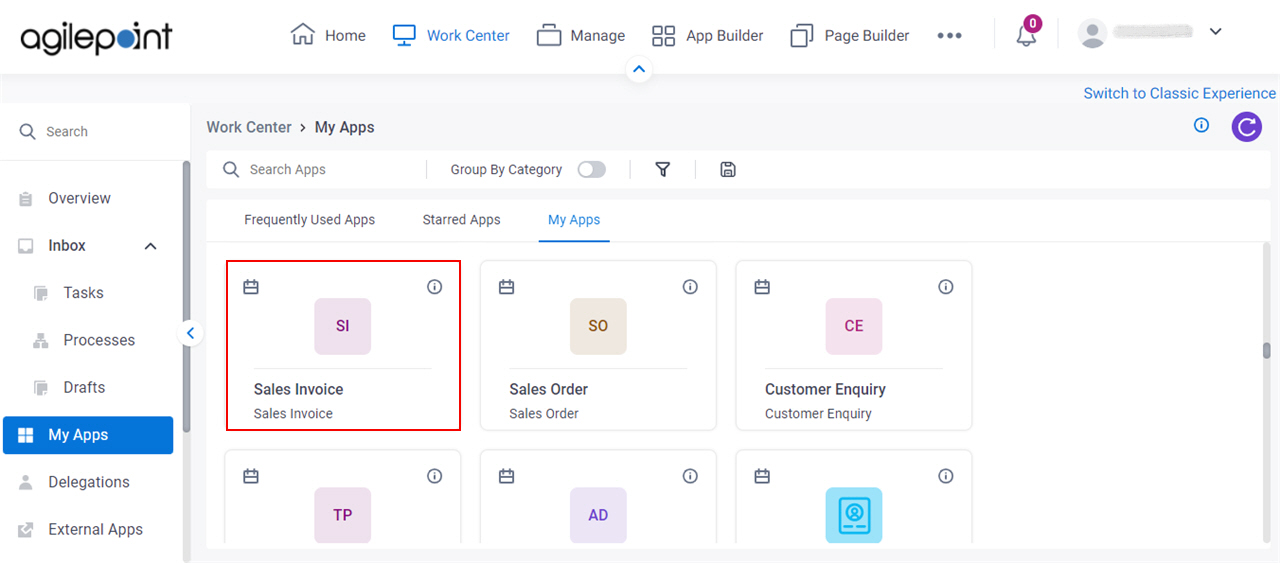Show info for Sales Order app
1280x563 pixels.
point(690,287)
